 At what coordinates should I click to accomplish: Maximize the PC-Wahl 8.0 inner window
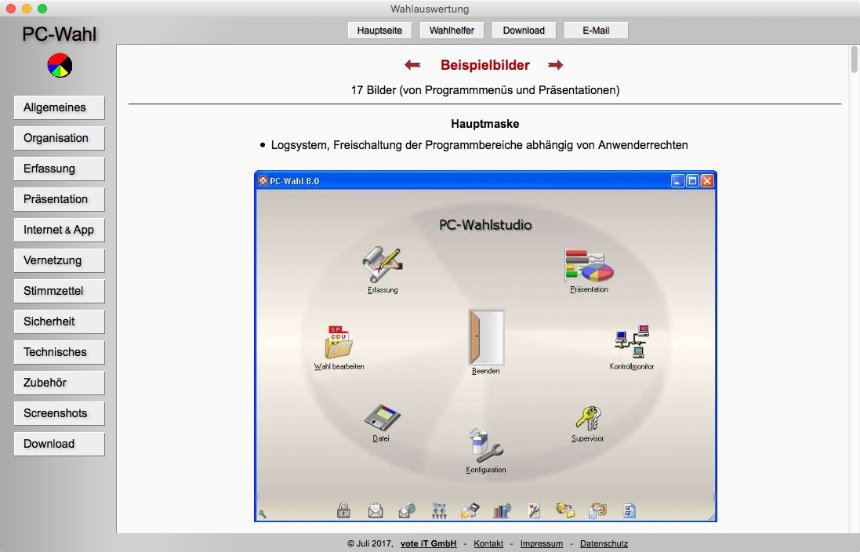(692, 181)
